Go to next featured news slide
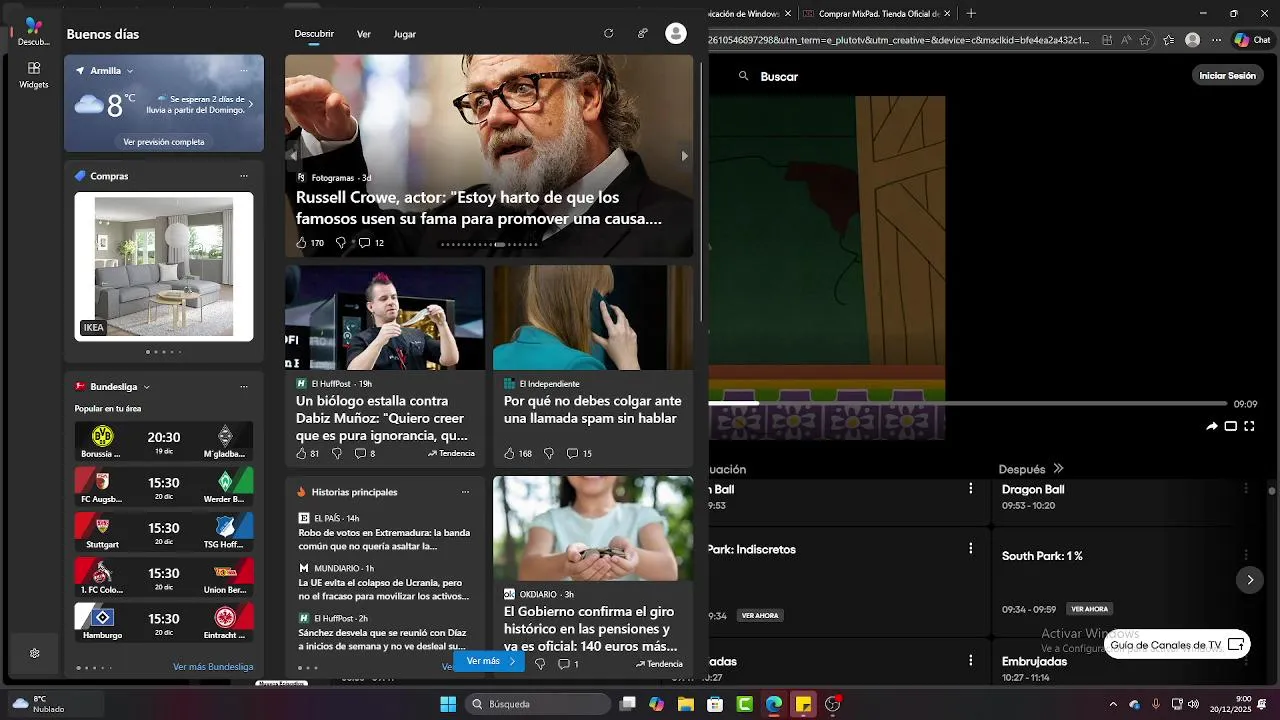The image size is (1280, 720). pyautogui.click(x=685, y=156)
